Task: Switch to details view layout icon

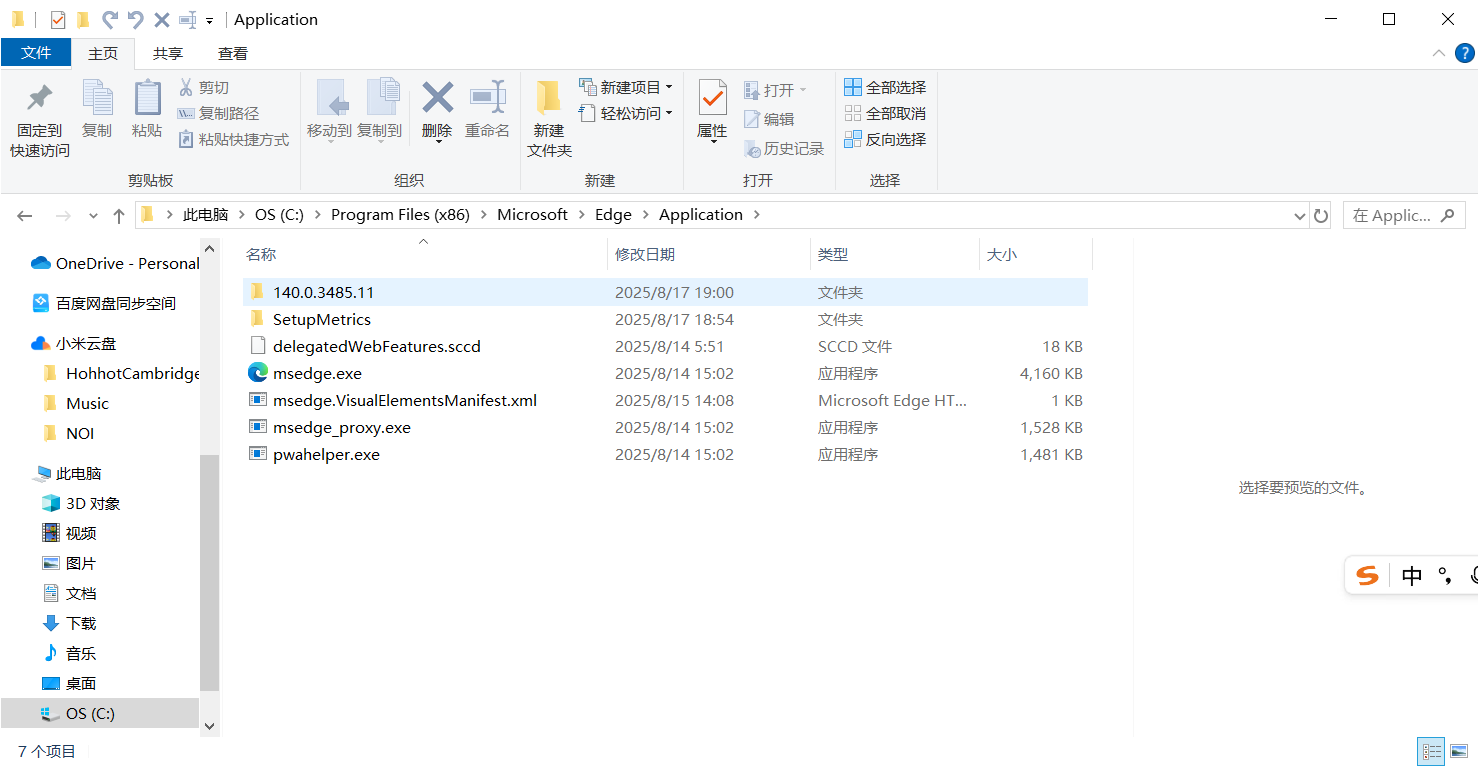Action: (x=1432, y=751)
